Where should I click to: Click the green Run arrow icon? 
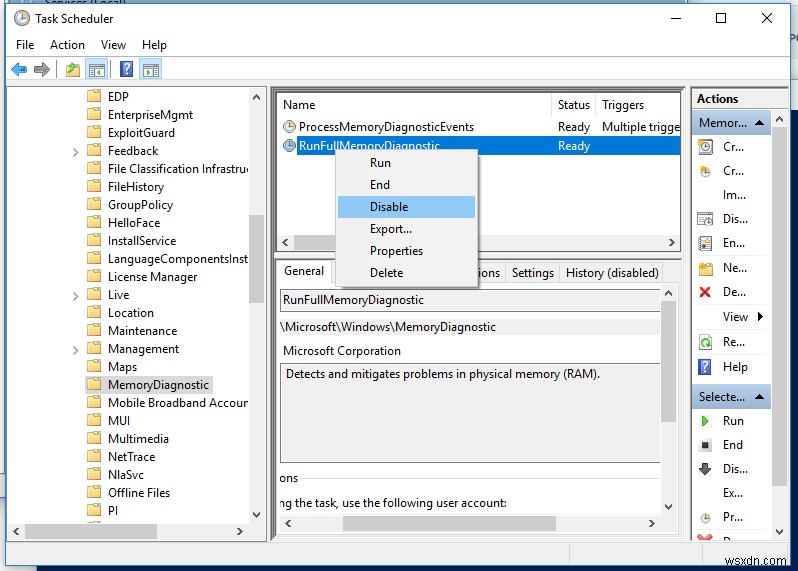(705, 421)
